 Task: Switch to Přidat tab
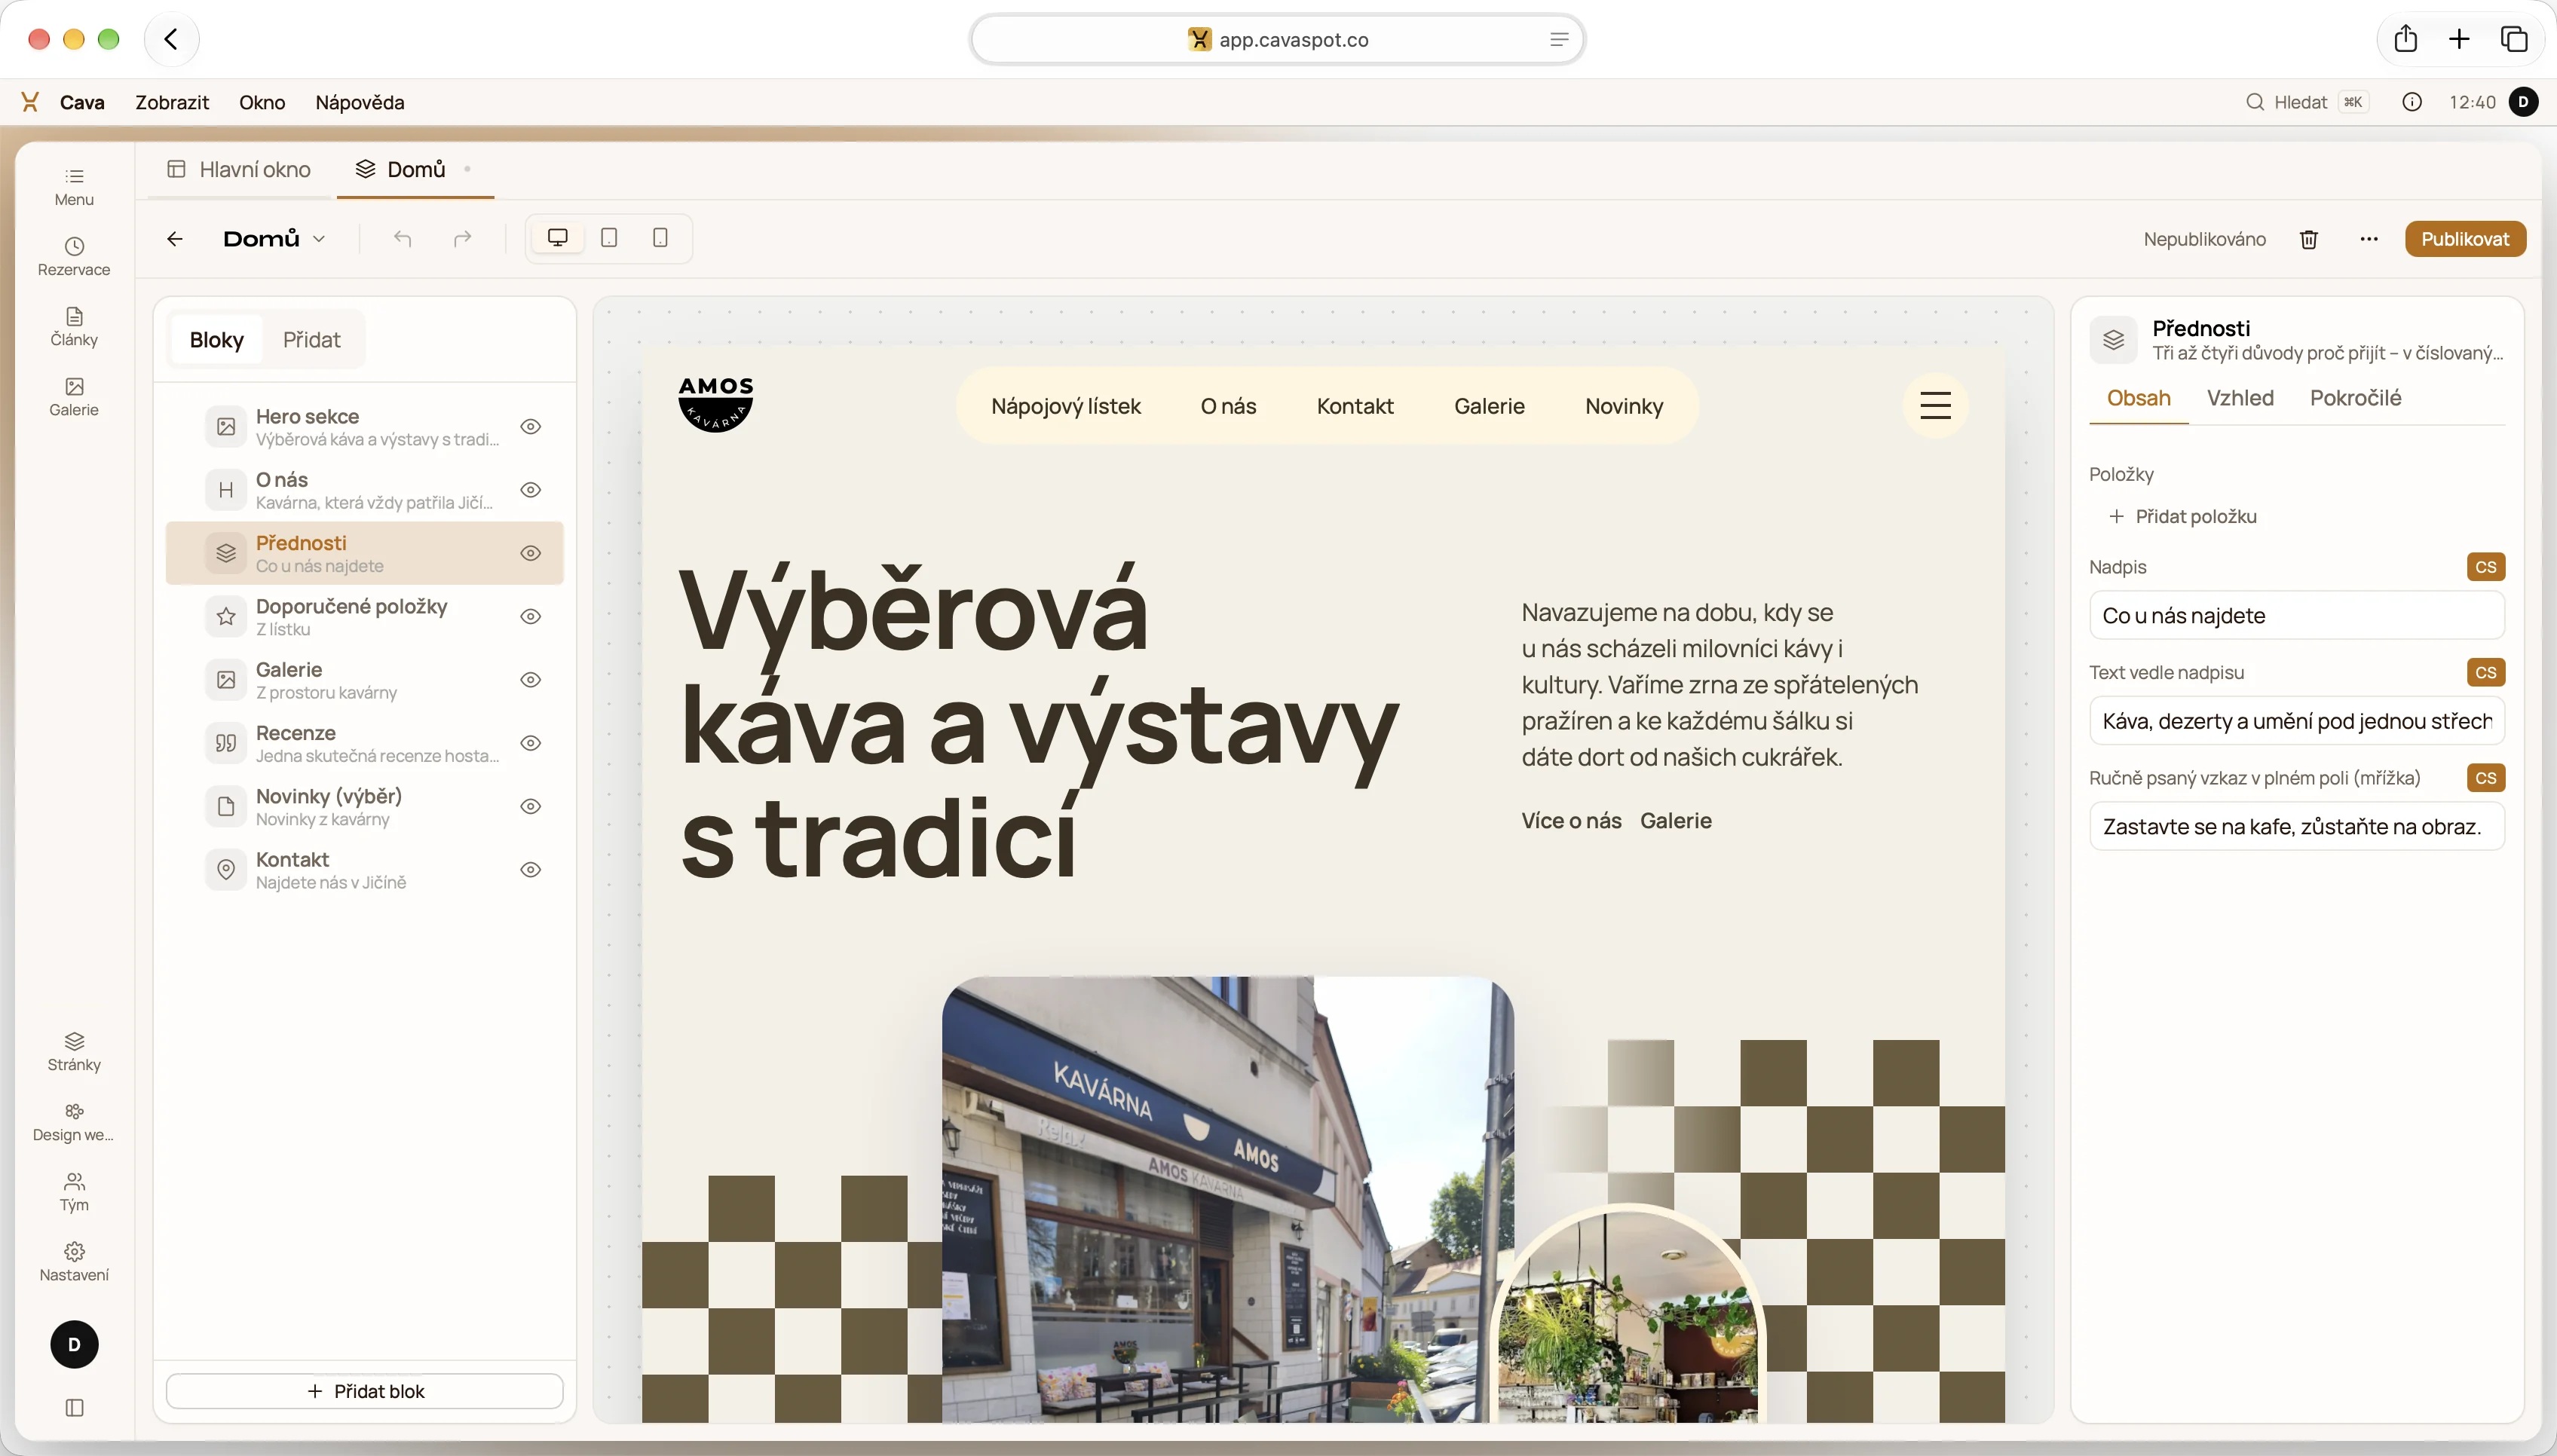[311, 340]
